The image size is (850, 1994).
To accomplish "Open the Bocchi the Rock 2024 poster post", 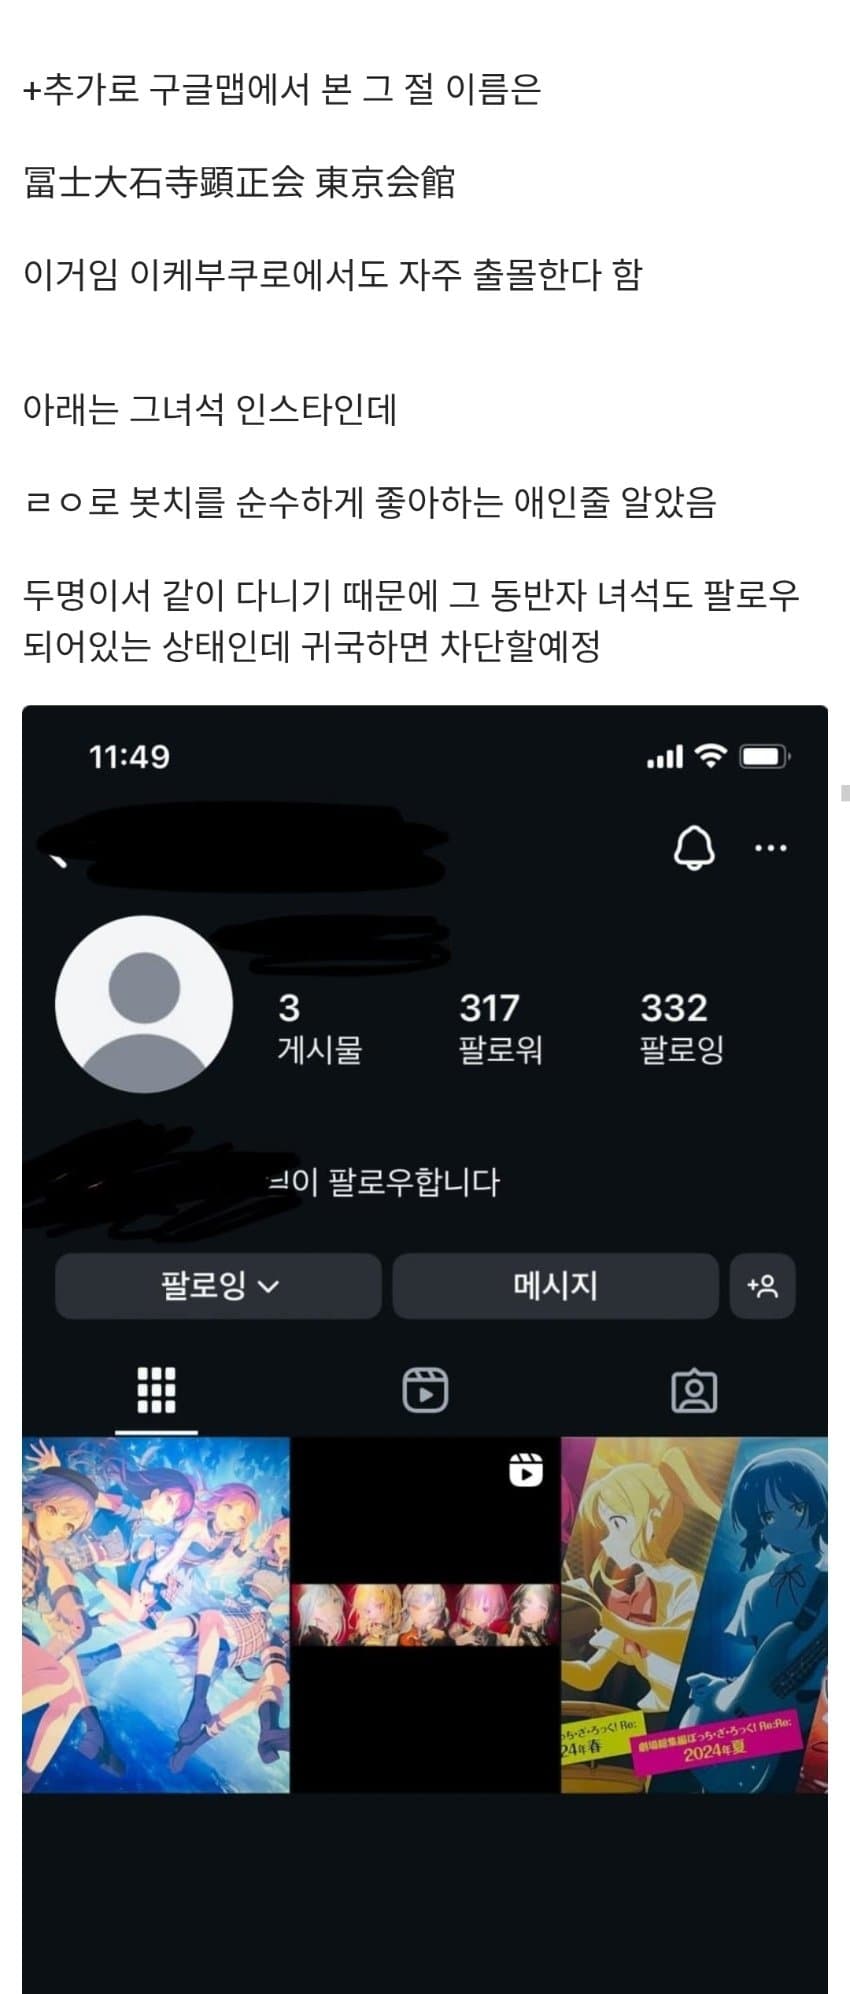I will (694, 1615).
